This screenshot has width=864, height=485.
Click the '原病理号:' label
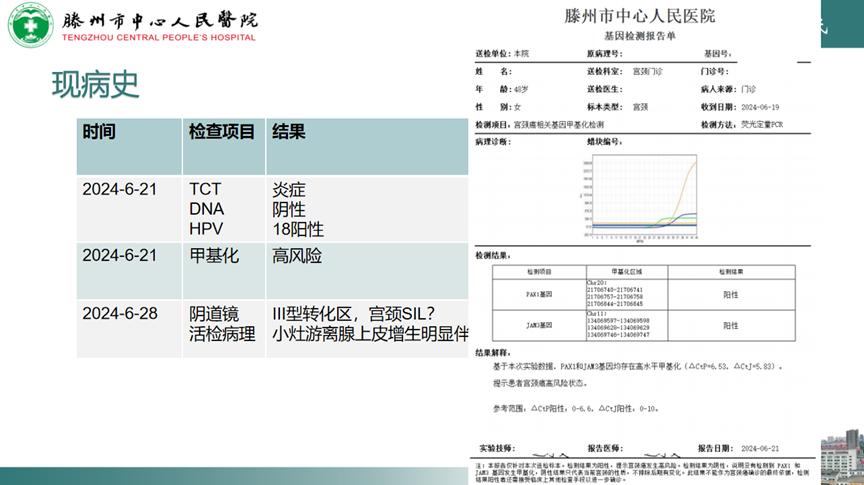[604, 53]
